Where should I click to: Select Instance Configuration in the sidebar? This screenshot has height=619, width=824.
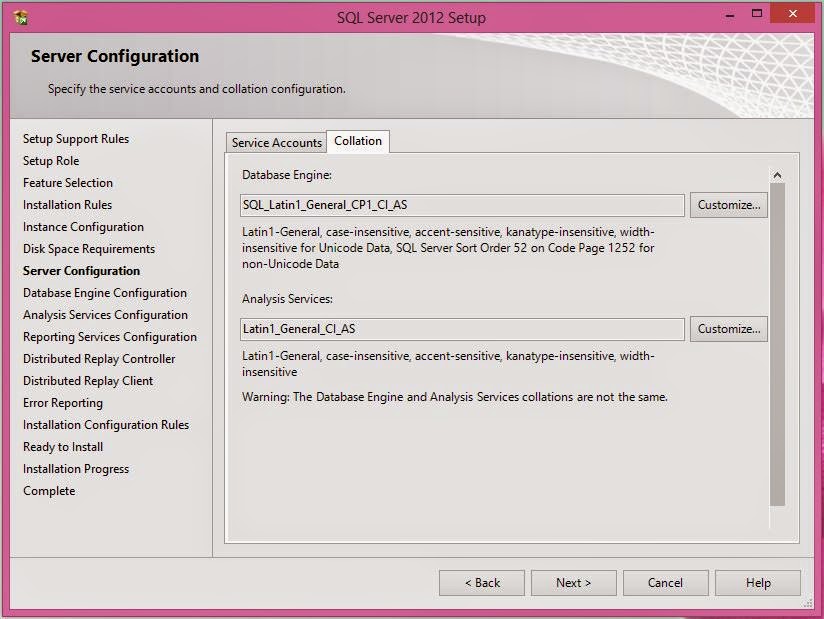[x=82, y=227]
